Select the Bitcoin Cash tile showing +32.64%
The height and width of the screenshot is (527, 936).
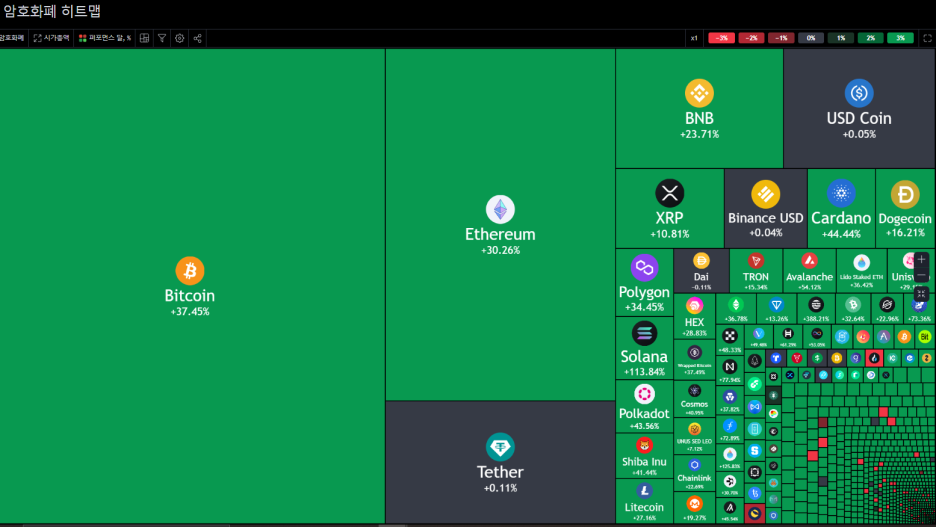[x=853, y=309]
